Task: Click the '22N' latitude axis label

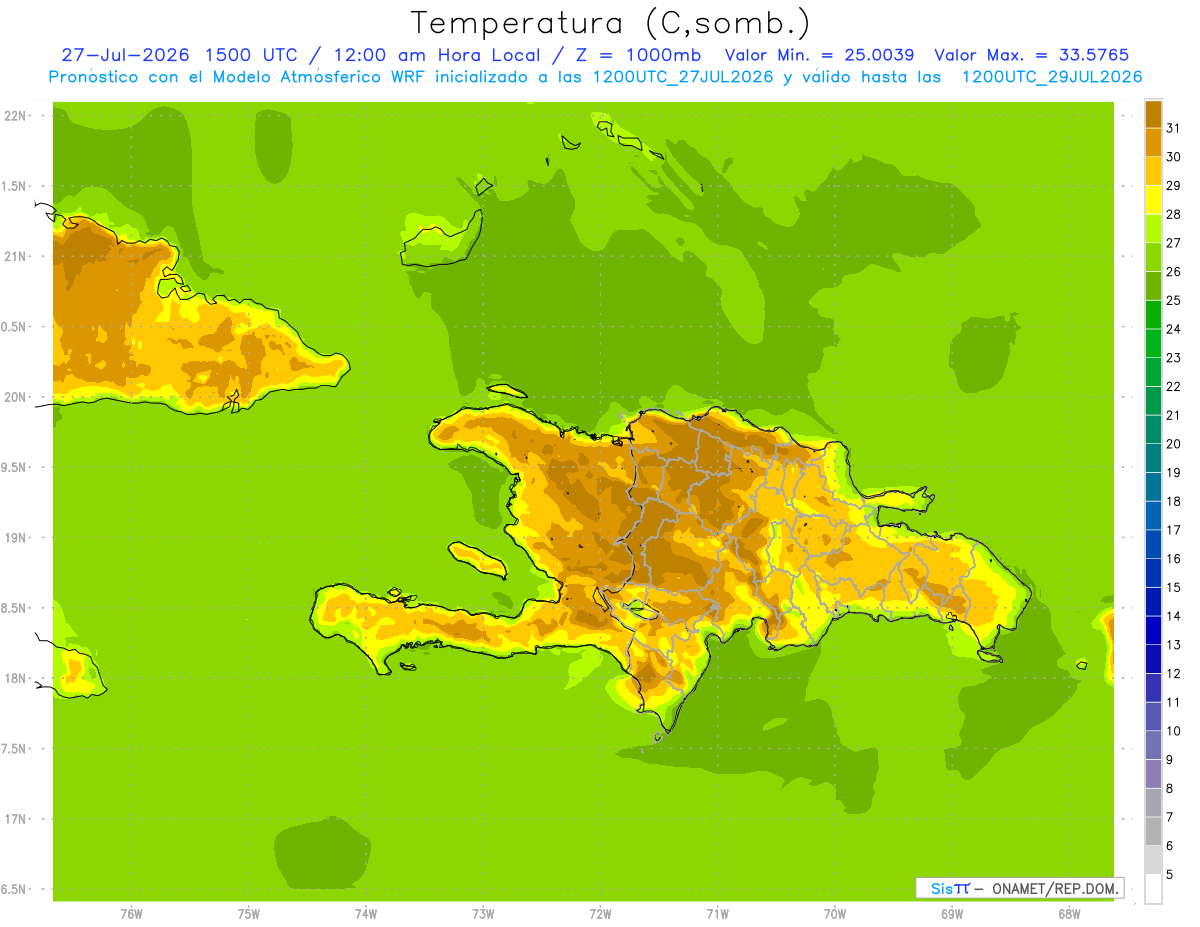Action: [16, 115]
